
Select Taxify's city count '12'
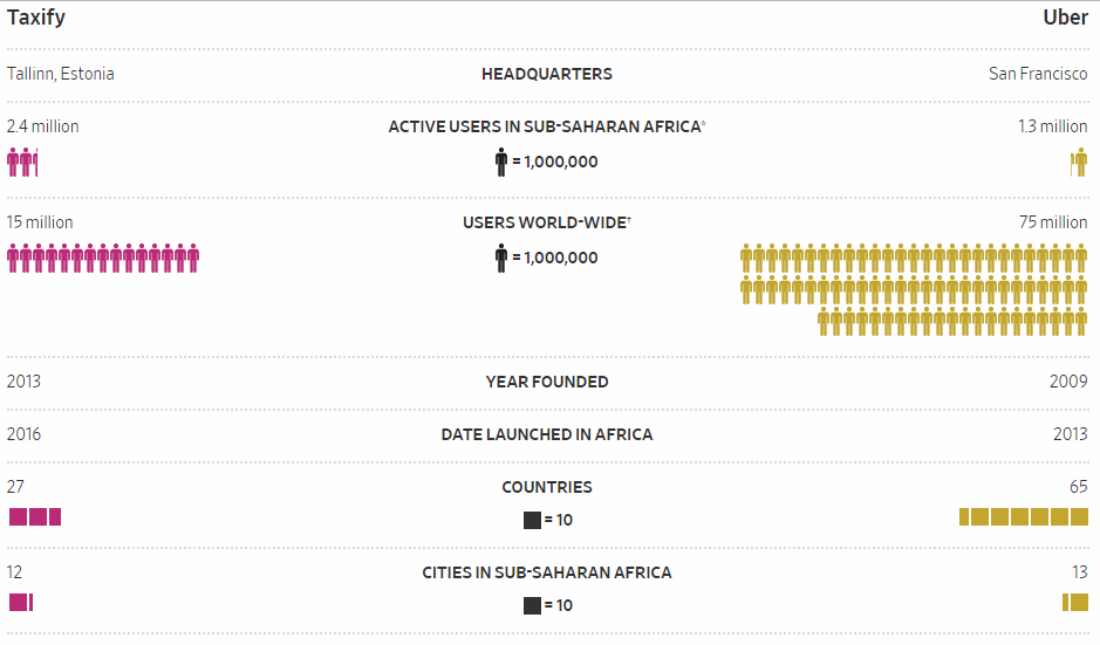pos(15,573)
